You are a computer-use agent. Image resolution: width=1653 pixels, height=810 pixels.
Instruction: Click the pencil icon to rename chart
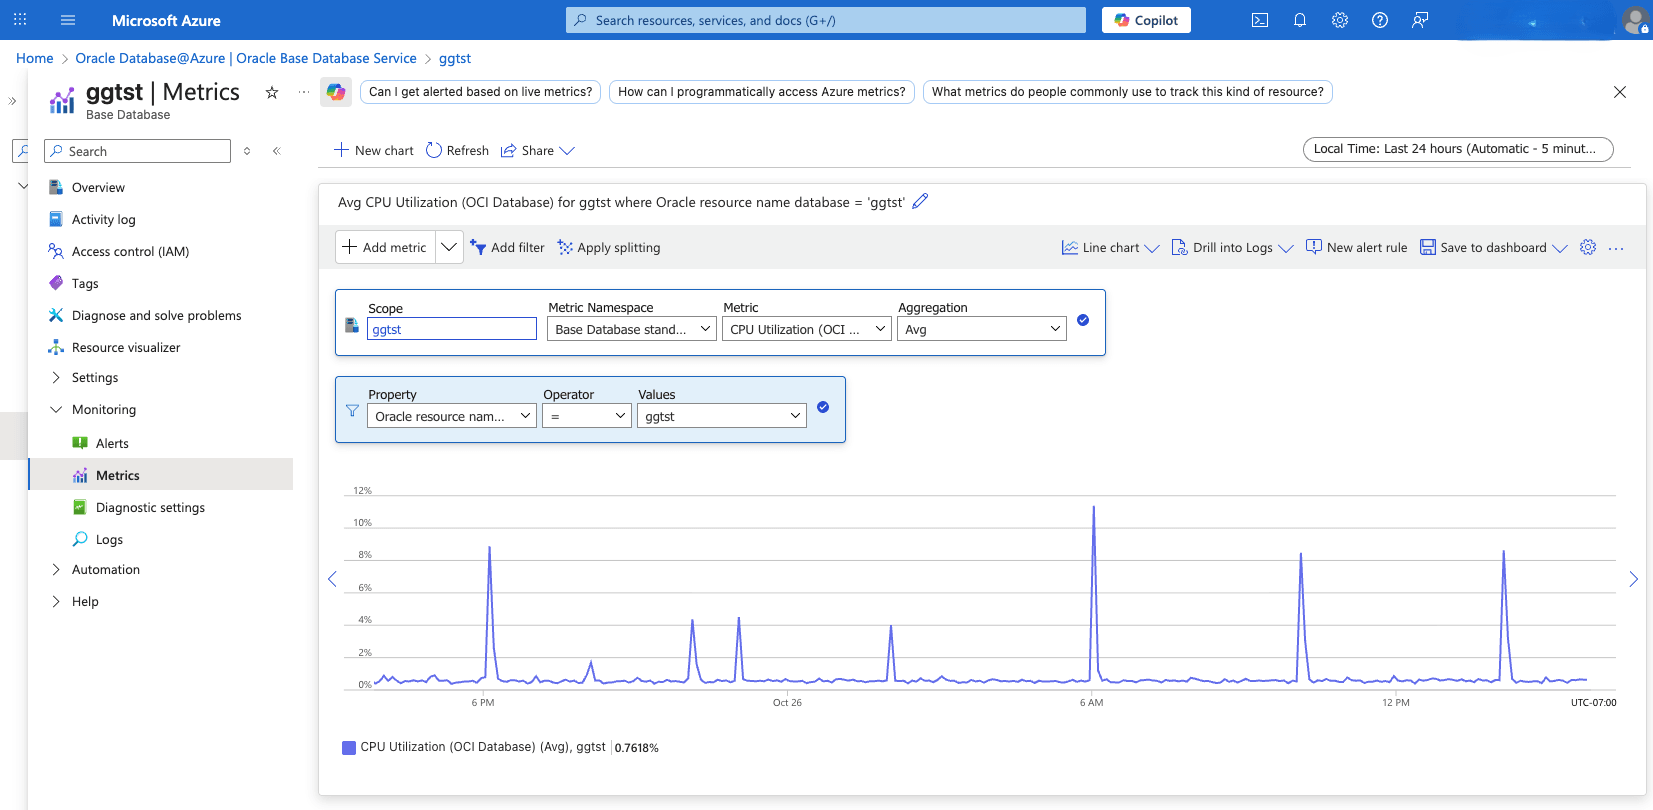point(920,201)
